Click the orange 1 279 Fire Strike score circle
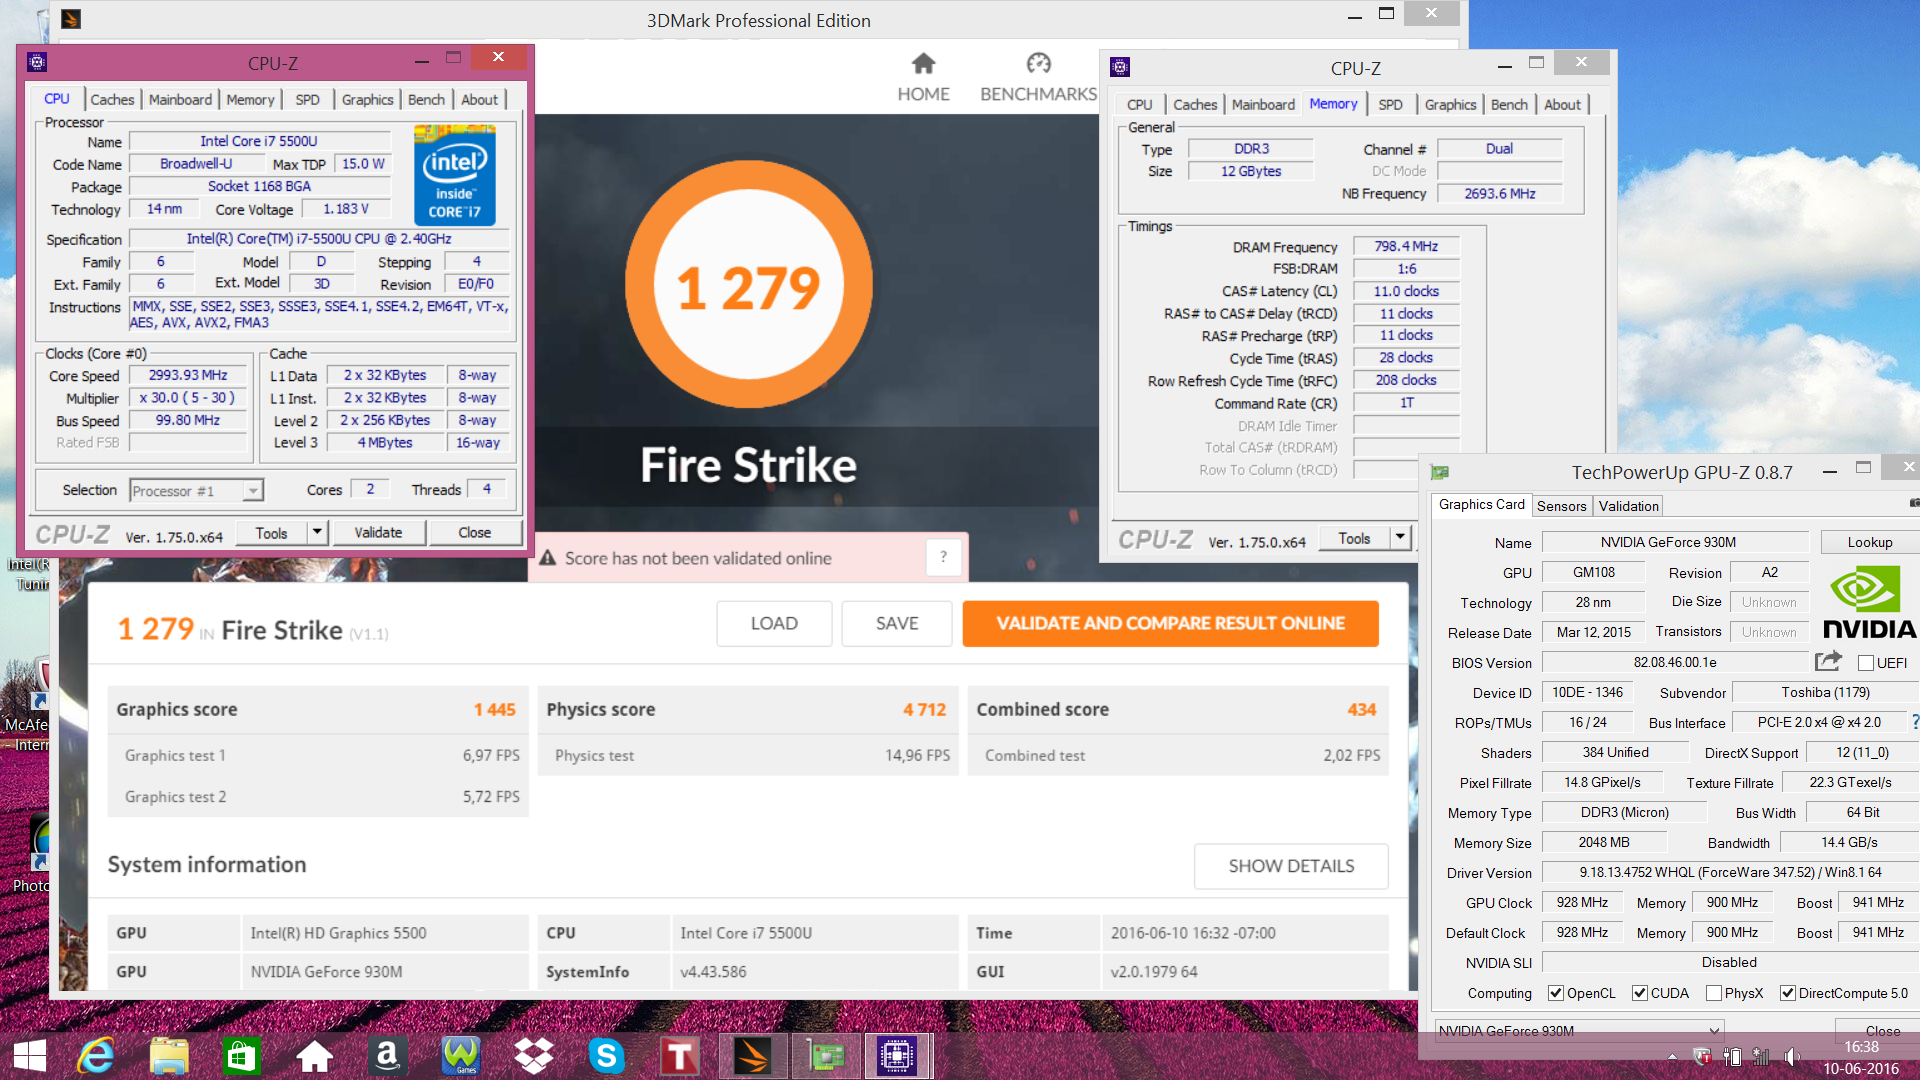1920x1080 pixels. point(748,285)
